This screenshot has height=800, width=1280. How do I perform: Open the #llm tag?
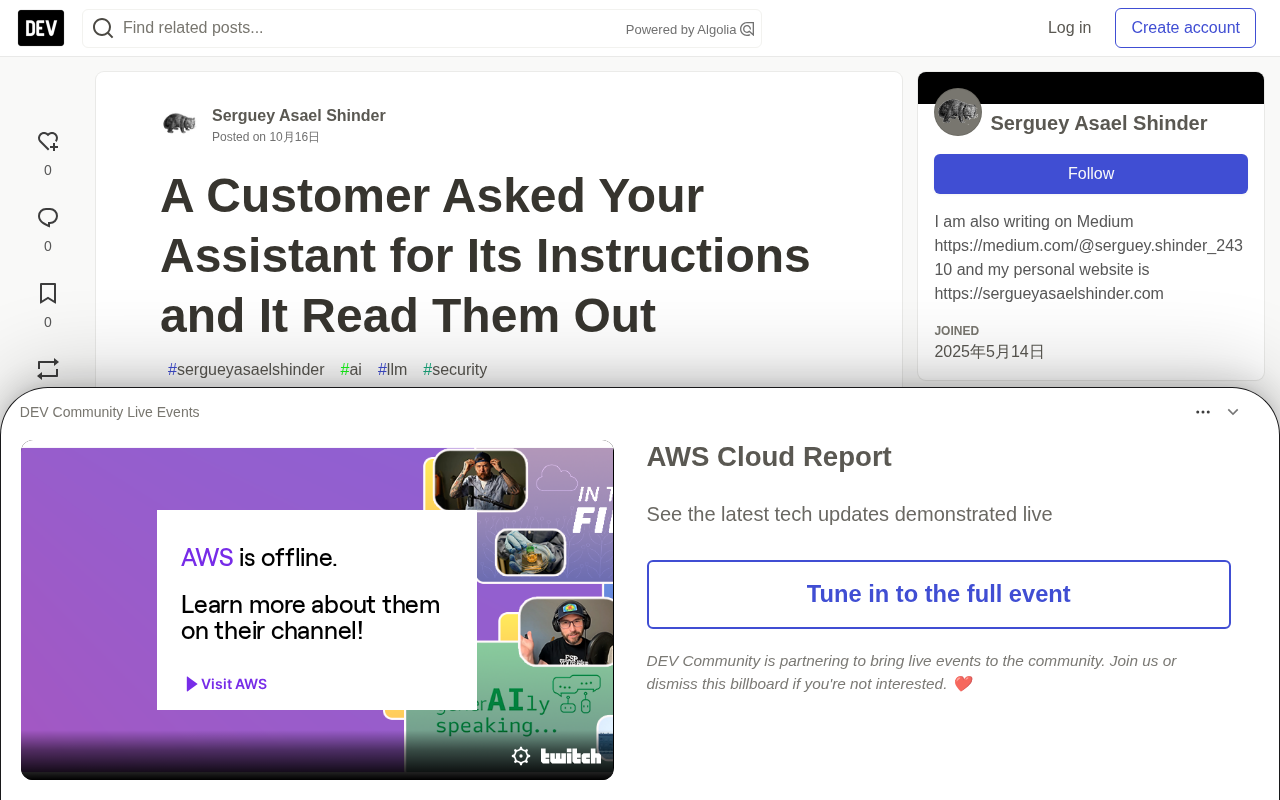pos(393,370)
